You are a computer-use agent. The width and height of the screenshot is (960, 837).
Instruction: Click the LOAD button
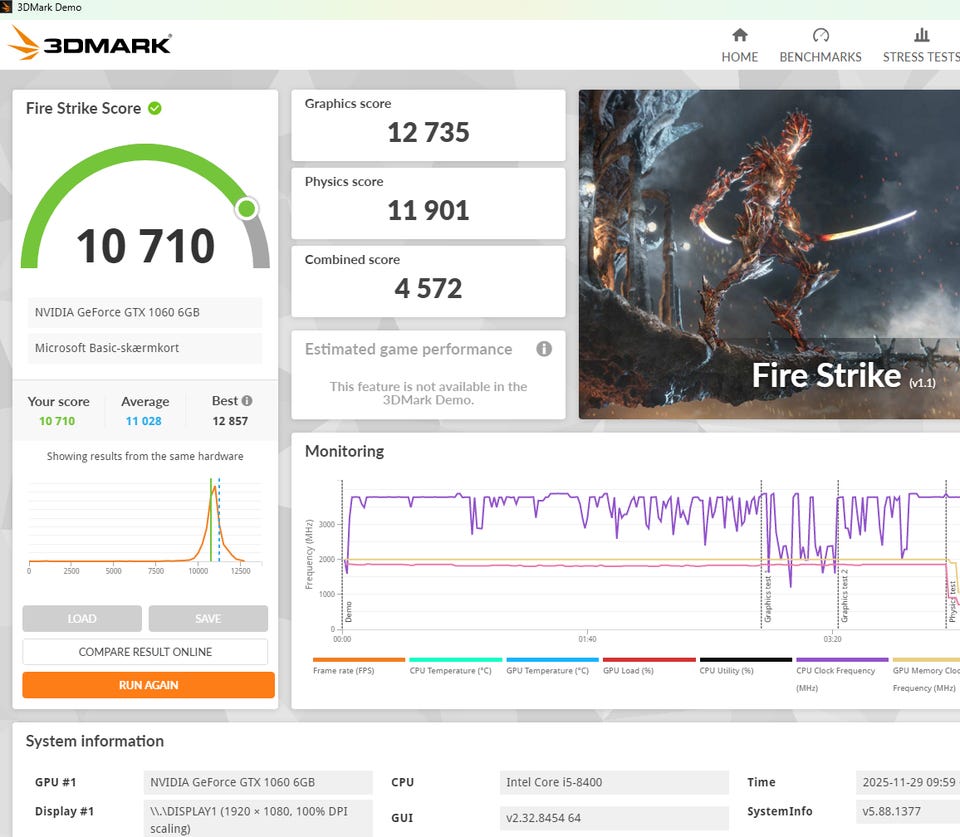[x=82, y=618]
